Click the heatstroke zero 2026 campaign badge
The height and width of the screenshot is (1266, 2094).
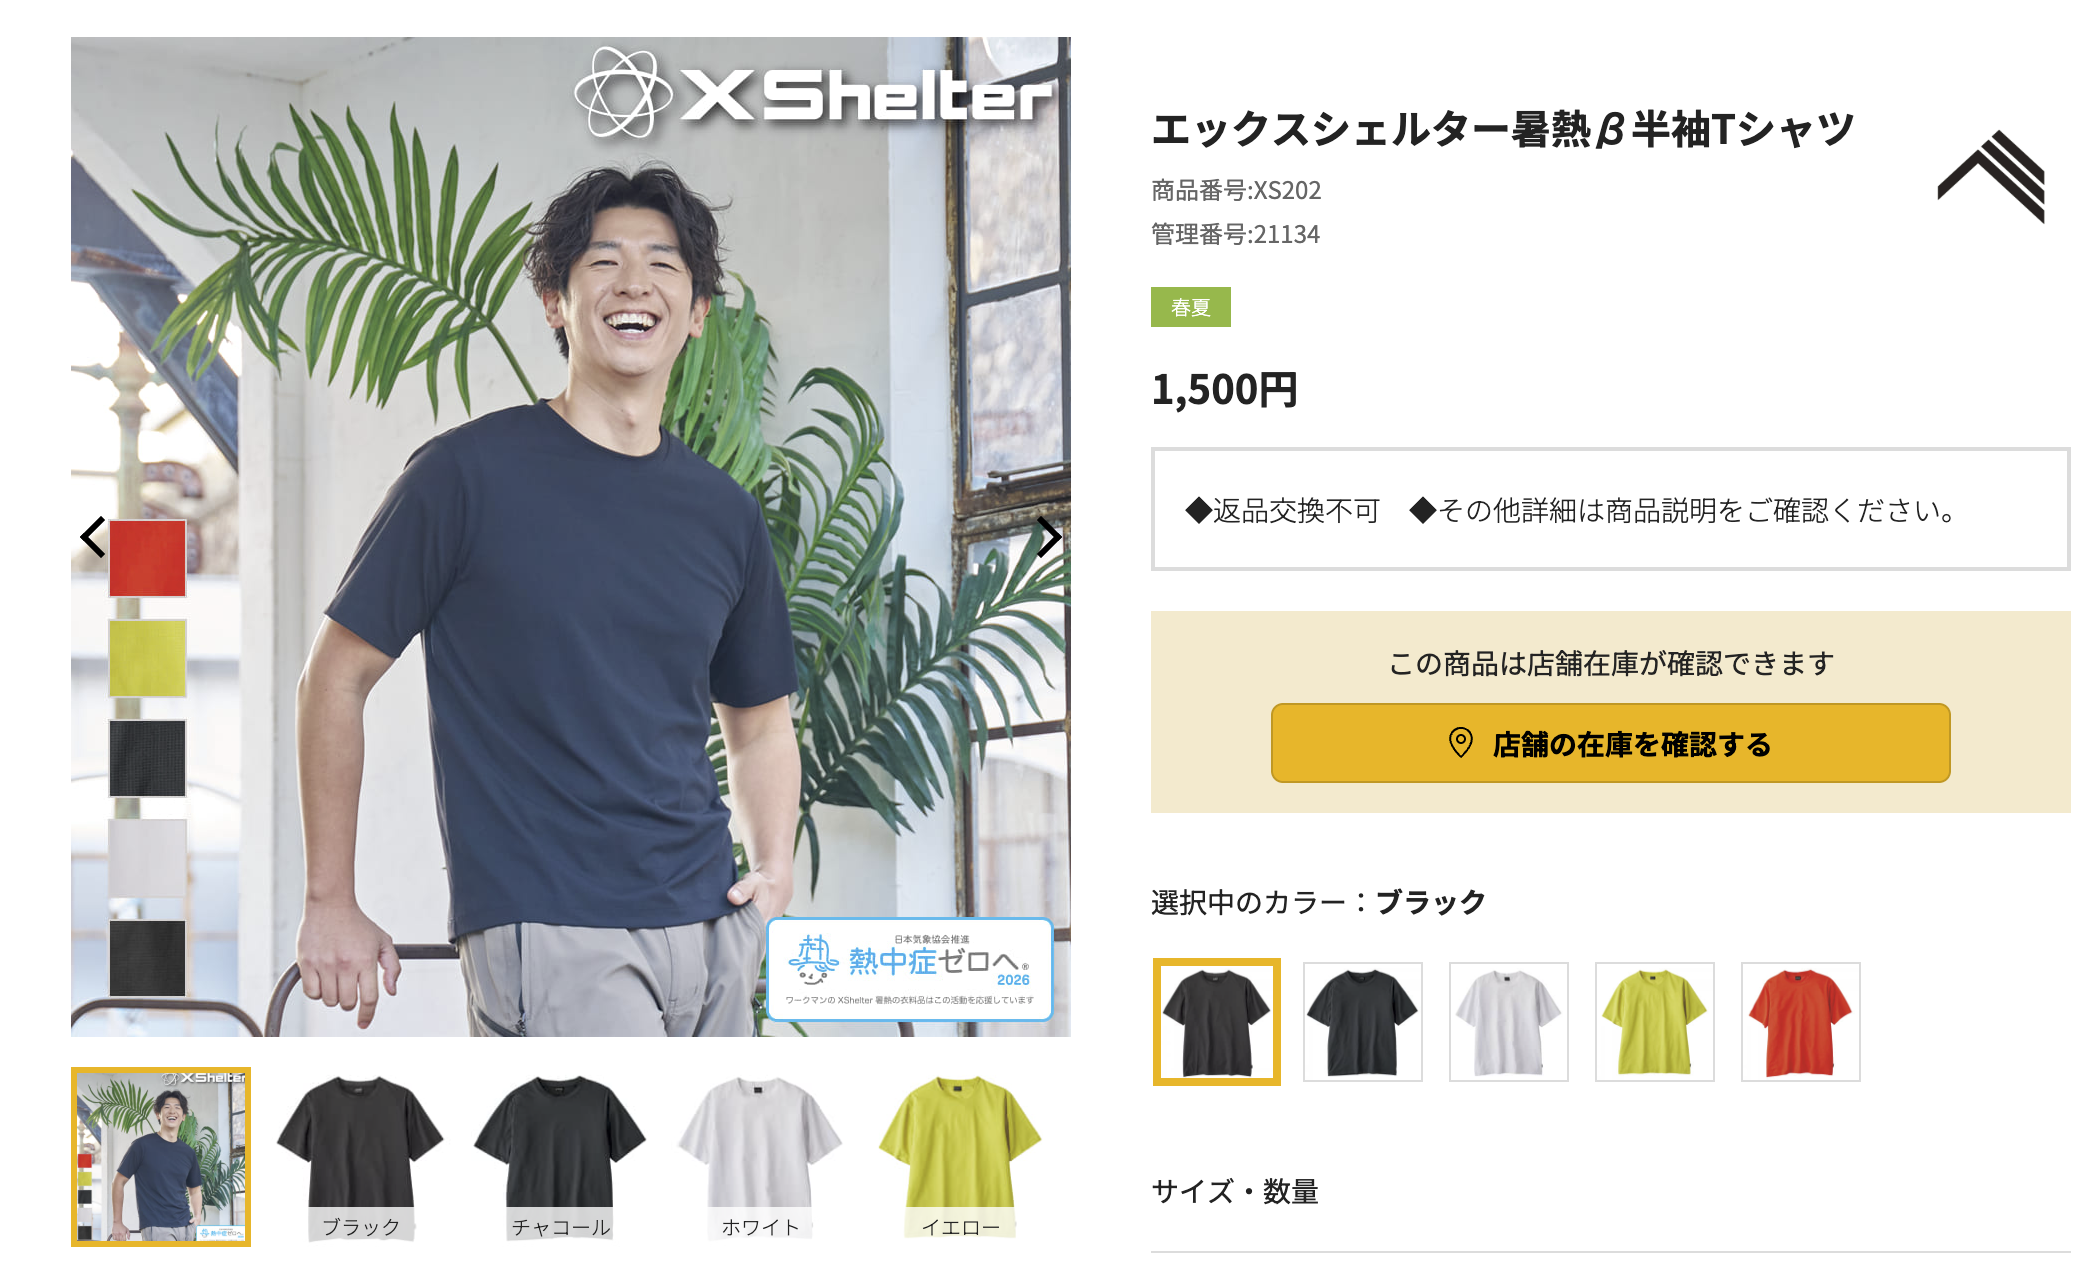(909, 969)
